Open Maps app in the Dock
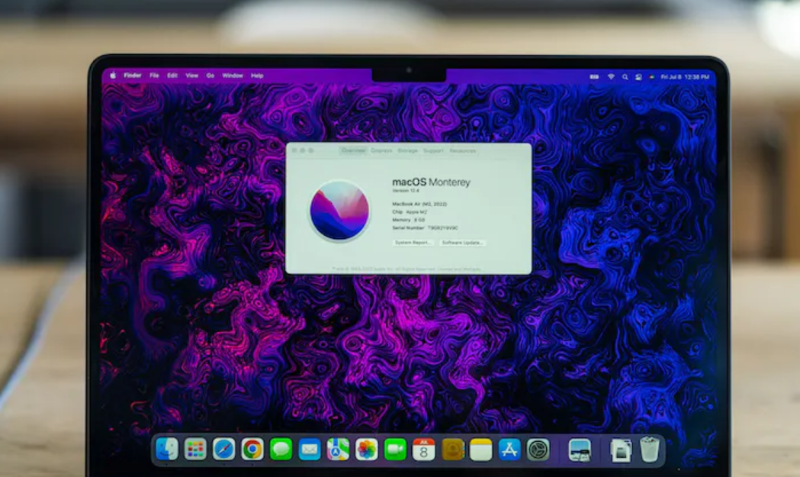 [x=338, y=449]
